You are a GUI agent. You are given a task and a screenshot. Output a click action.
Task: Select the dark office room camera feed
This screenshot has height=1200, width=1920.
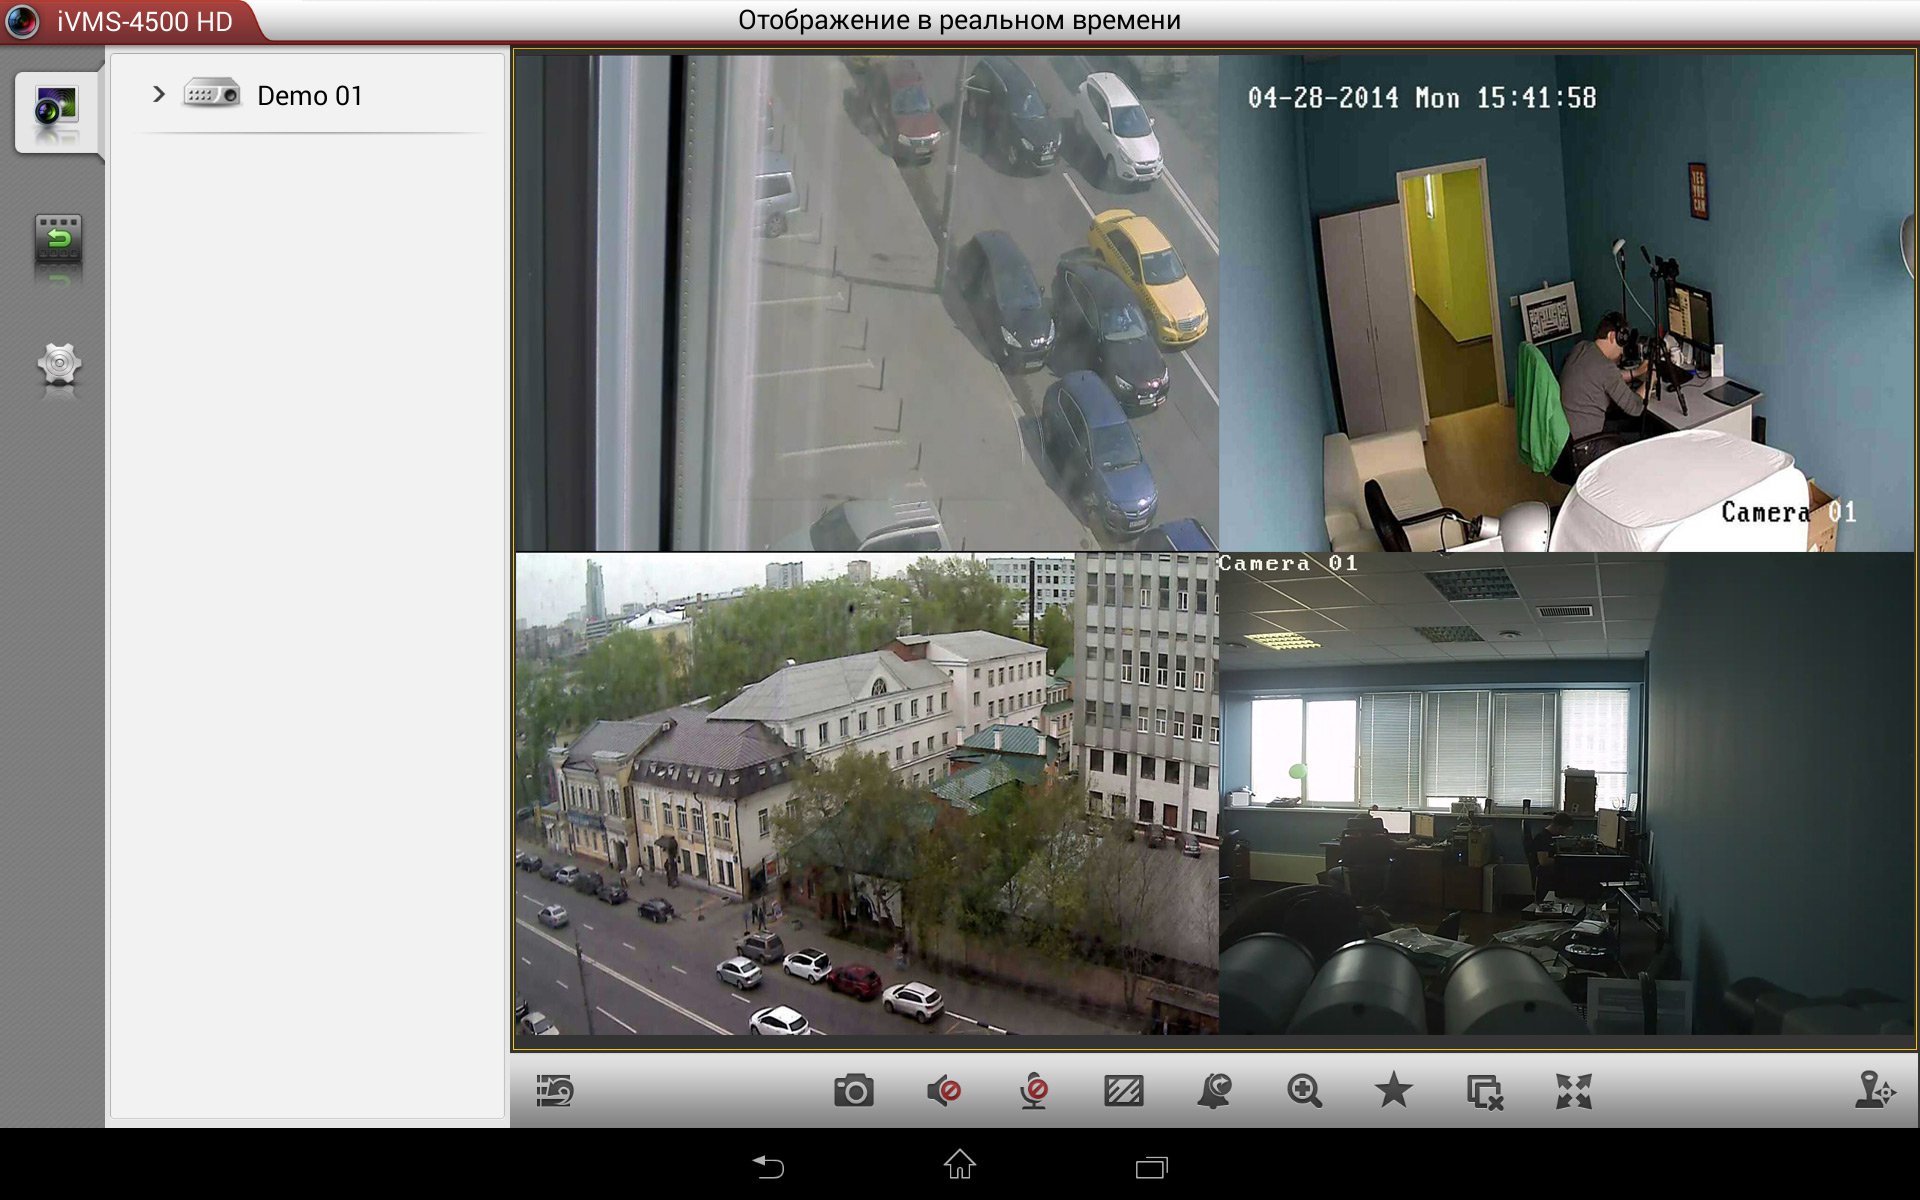pyautogui.click(x=1566, y=794)
